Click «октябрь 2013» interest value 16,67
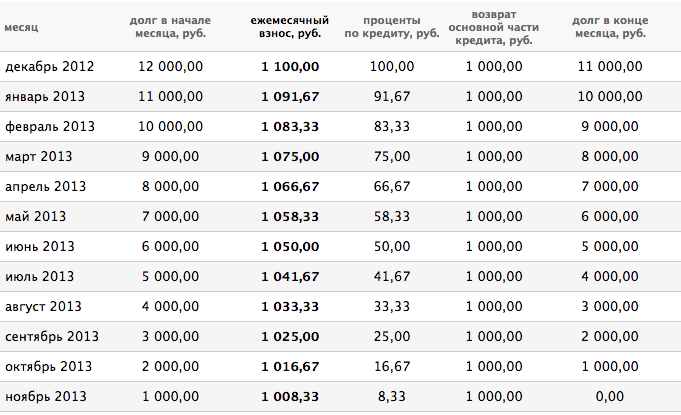Screen dimensions: 681x415 pos(392,366)
